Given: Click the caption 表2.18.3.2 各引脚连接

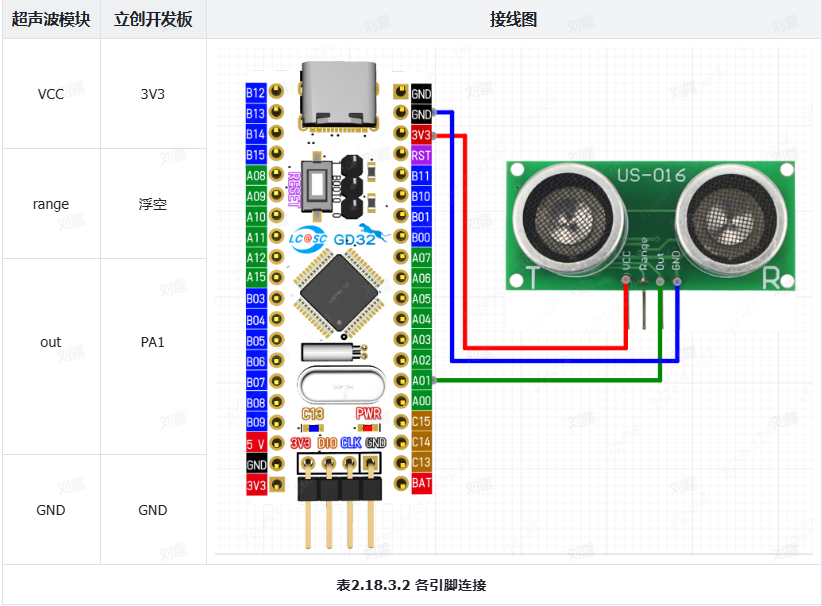Looking at the screenshot, I should coord(411,585).
